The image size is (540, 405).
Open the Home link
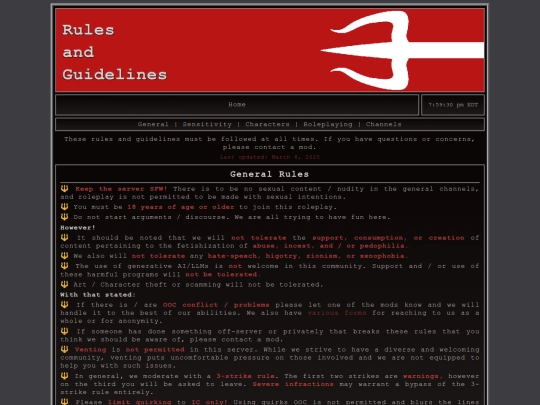[237, 105]
